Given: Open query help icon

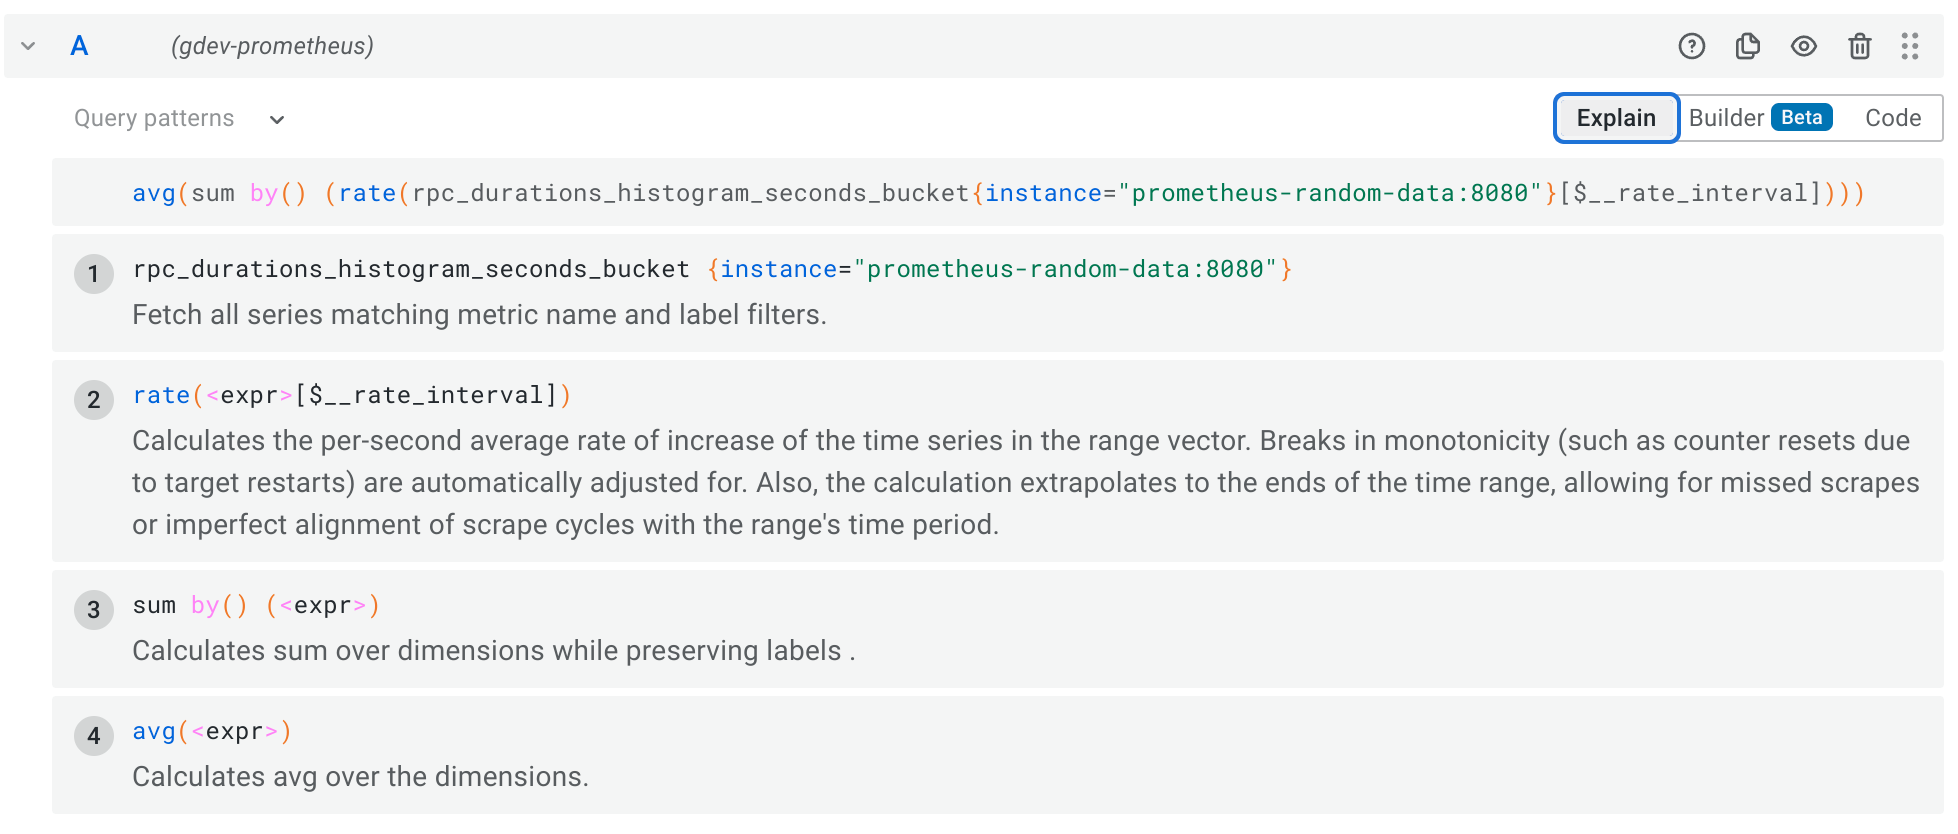Looking at the screenshot, I should point(1691,46).
